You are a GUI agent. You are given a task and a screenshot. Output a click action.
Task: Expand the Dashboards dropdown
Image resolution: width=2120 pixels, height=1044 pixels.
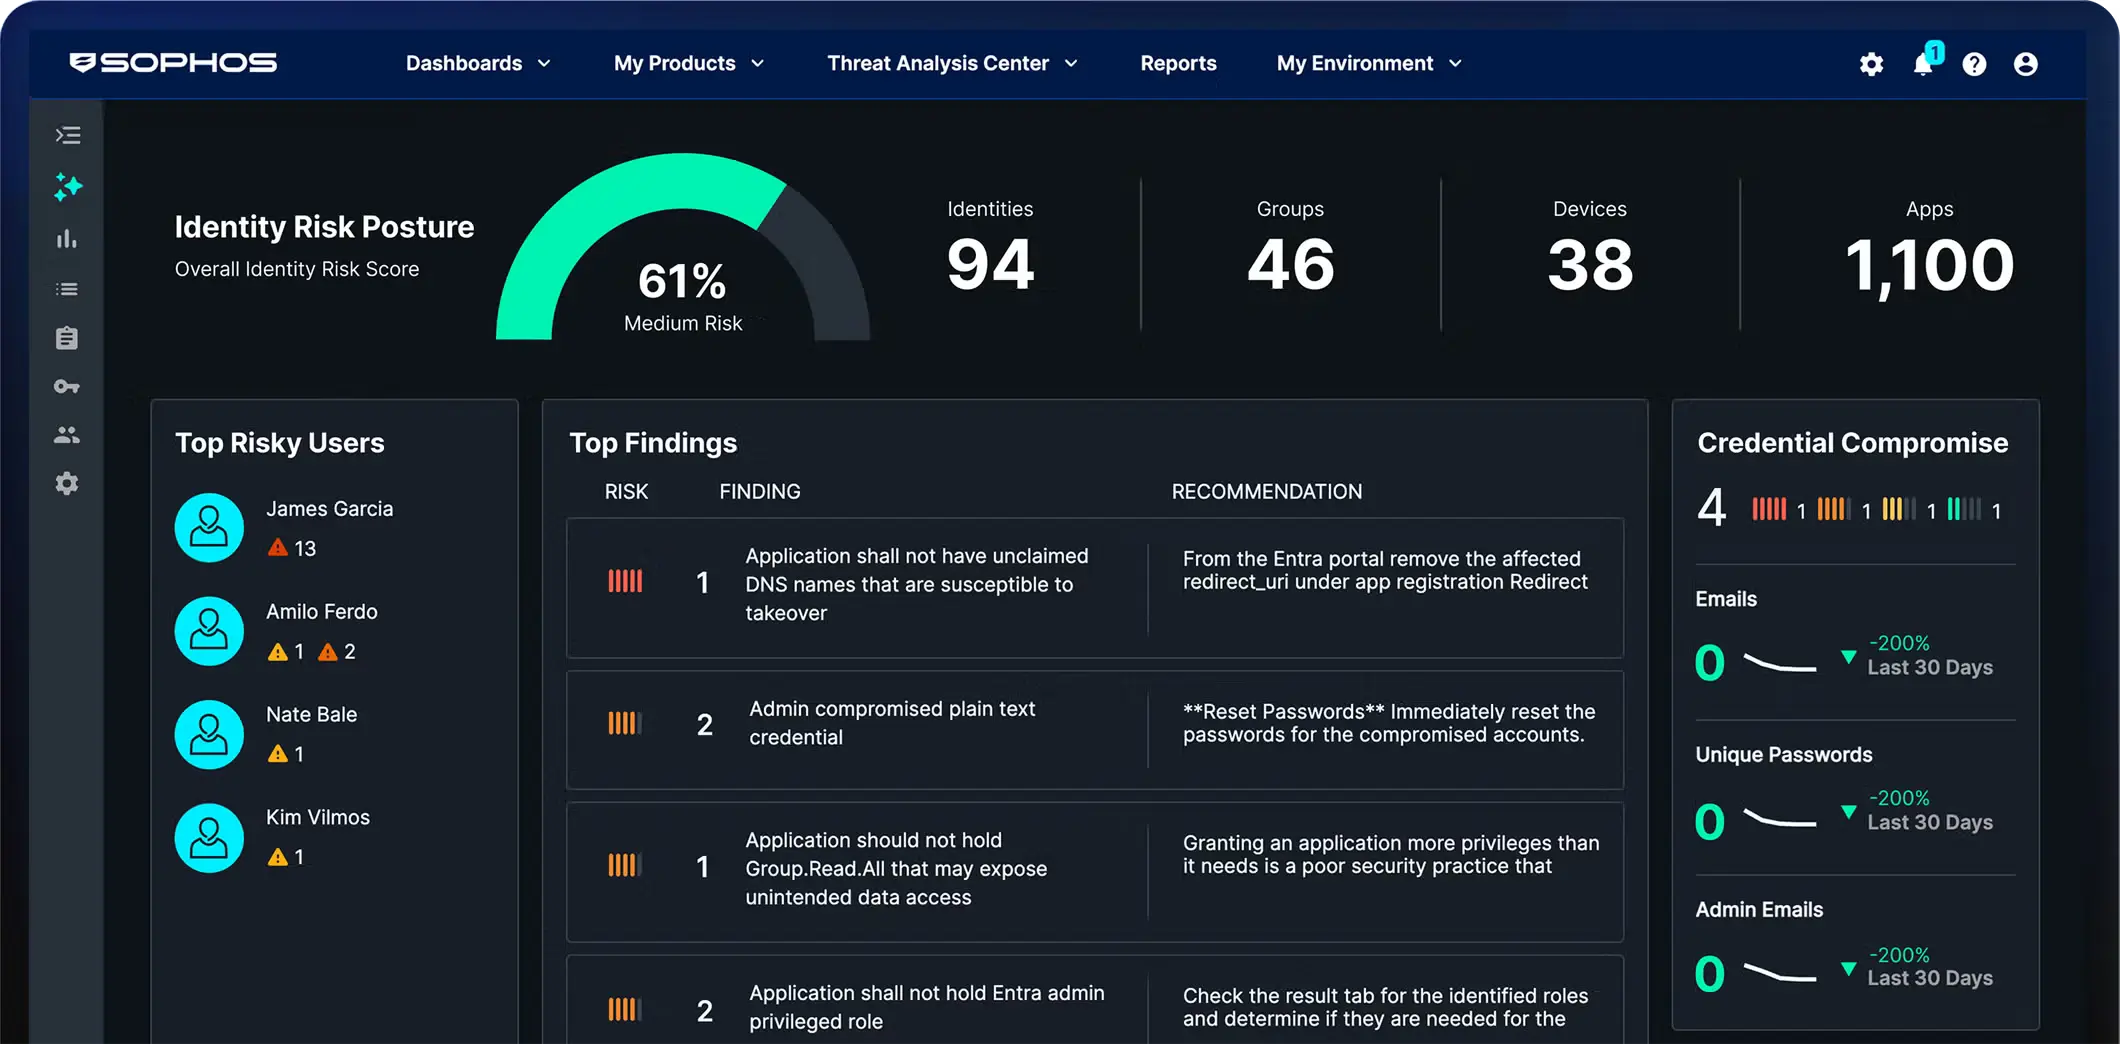click(478, 63)
